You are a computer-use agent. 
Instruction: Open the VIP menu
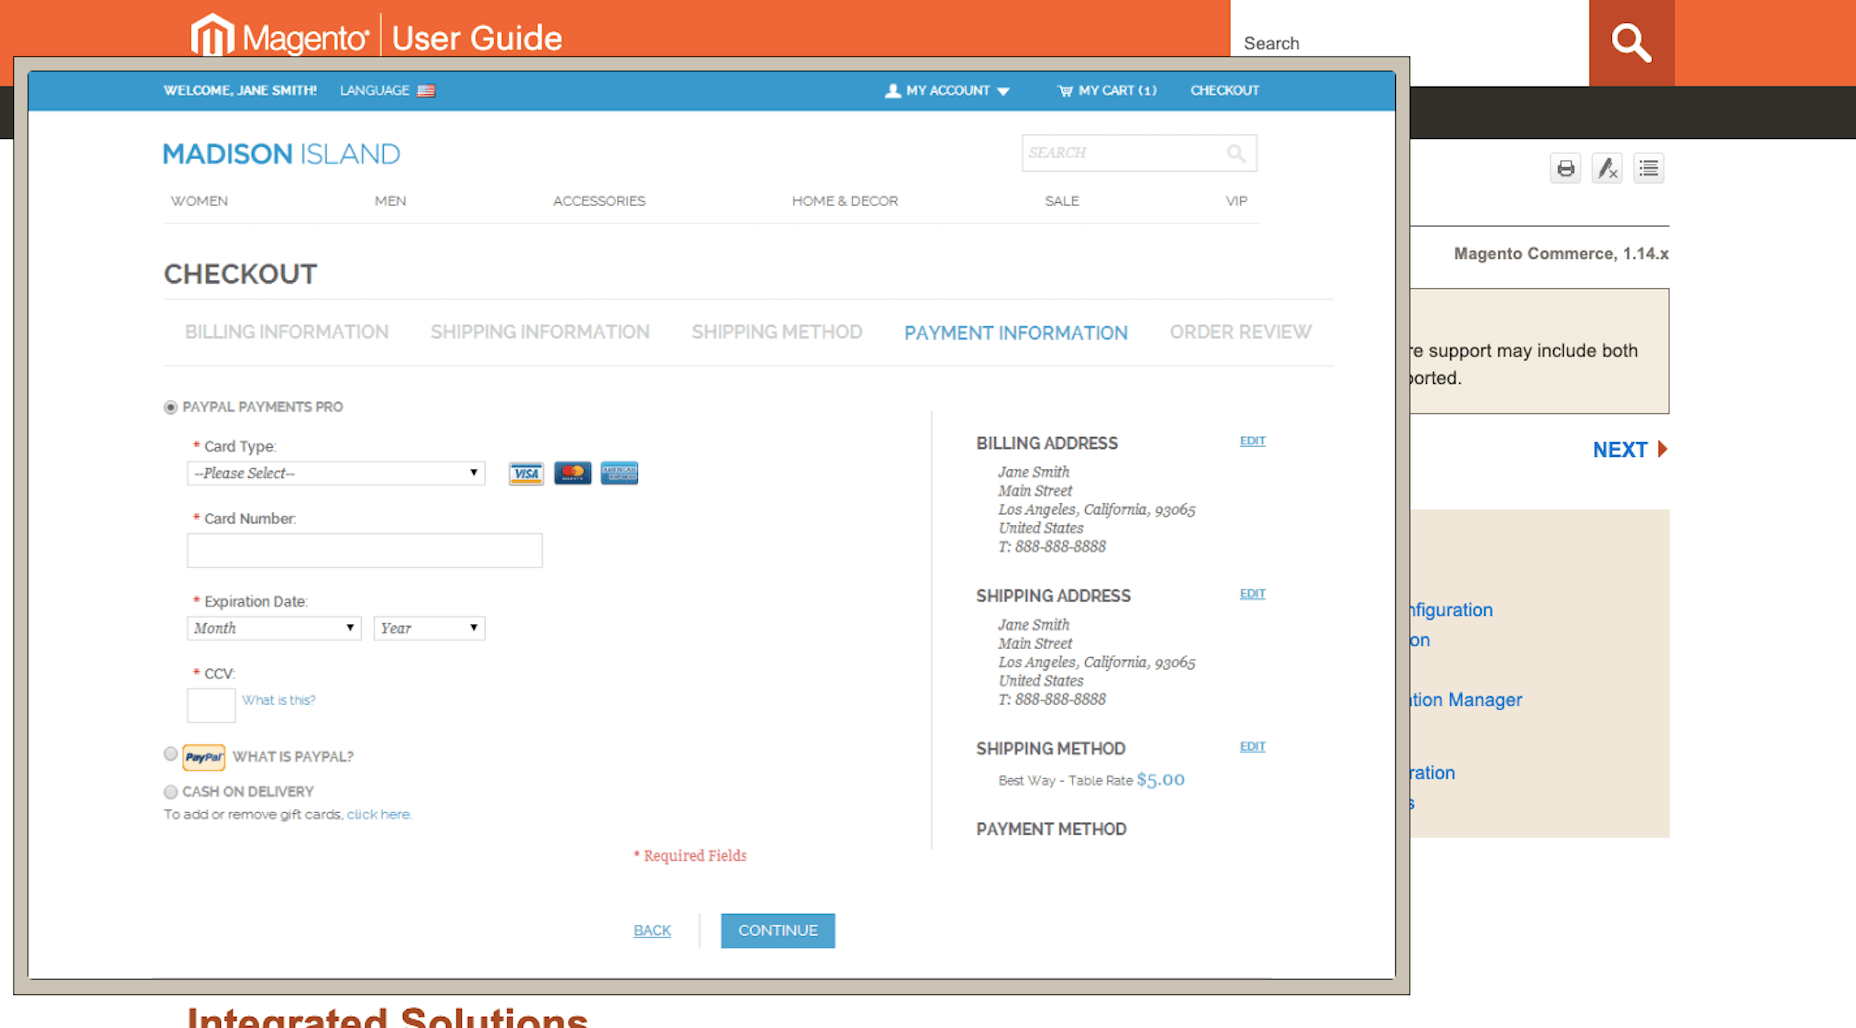1237,201
